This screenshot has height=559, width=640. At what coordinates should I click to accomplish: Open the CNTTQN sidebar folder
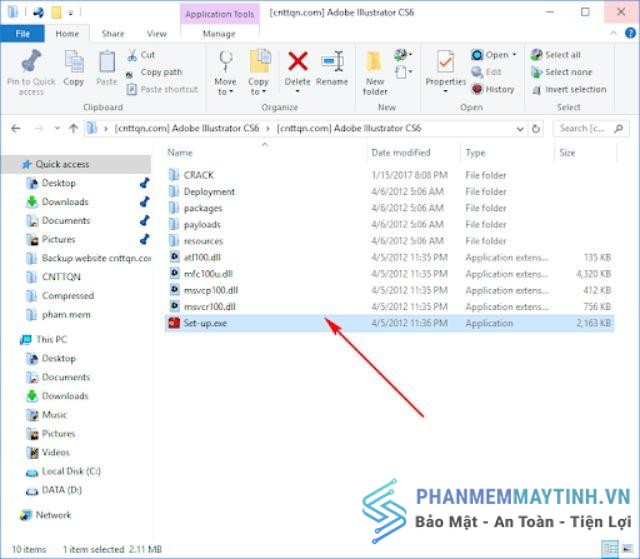53,277
